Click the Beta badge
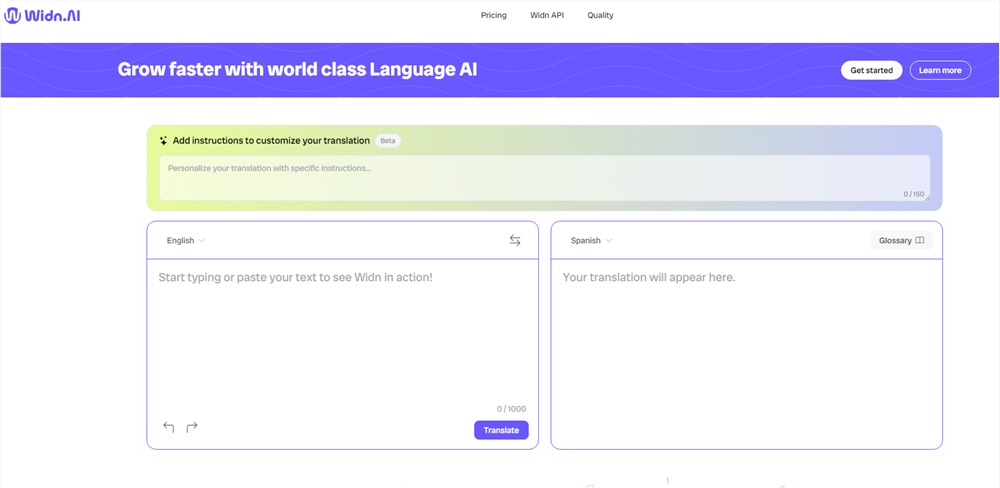Viewport: 1000px width, 488px height. click(x=388, y=141)
